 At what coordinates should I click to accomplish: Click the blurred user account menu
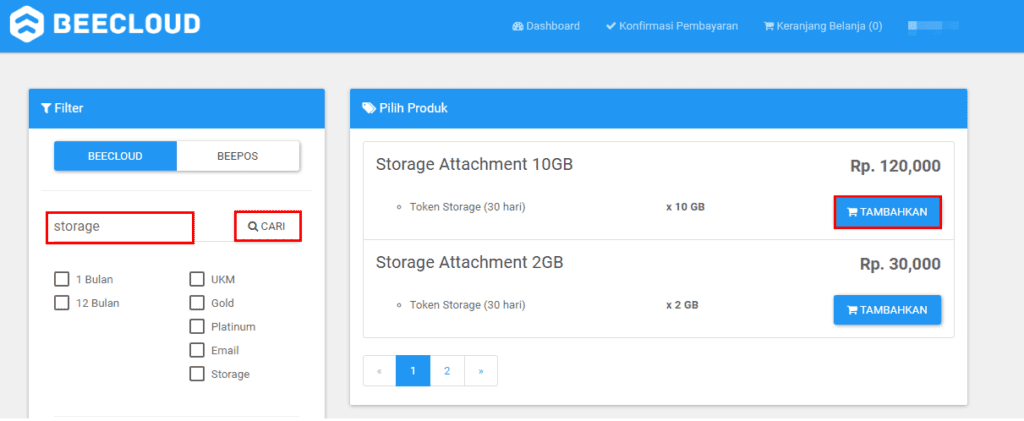point(933,26)
